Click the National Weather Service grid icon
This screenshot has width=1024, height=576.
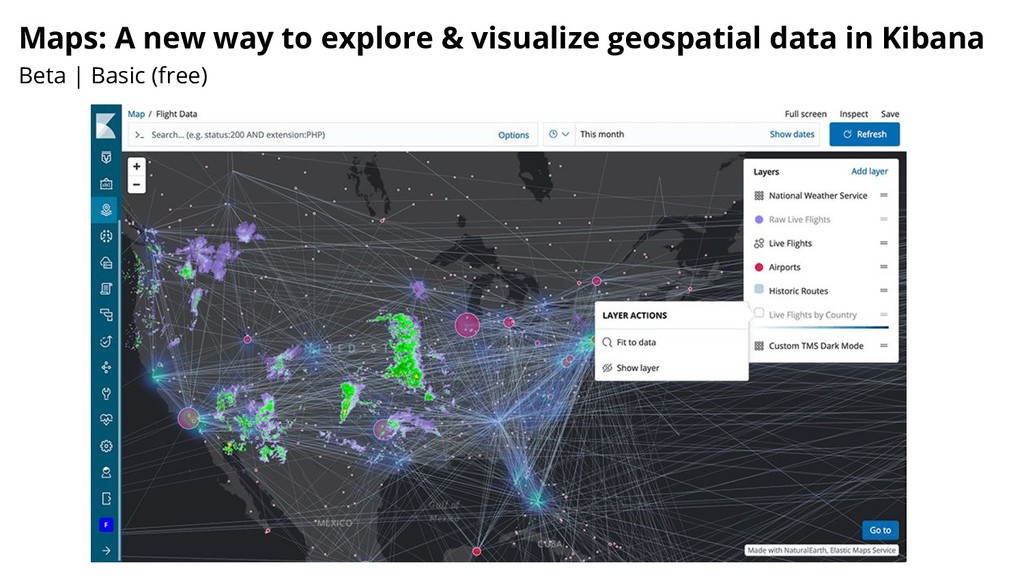[x=759, y=195]
